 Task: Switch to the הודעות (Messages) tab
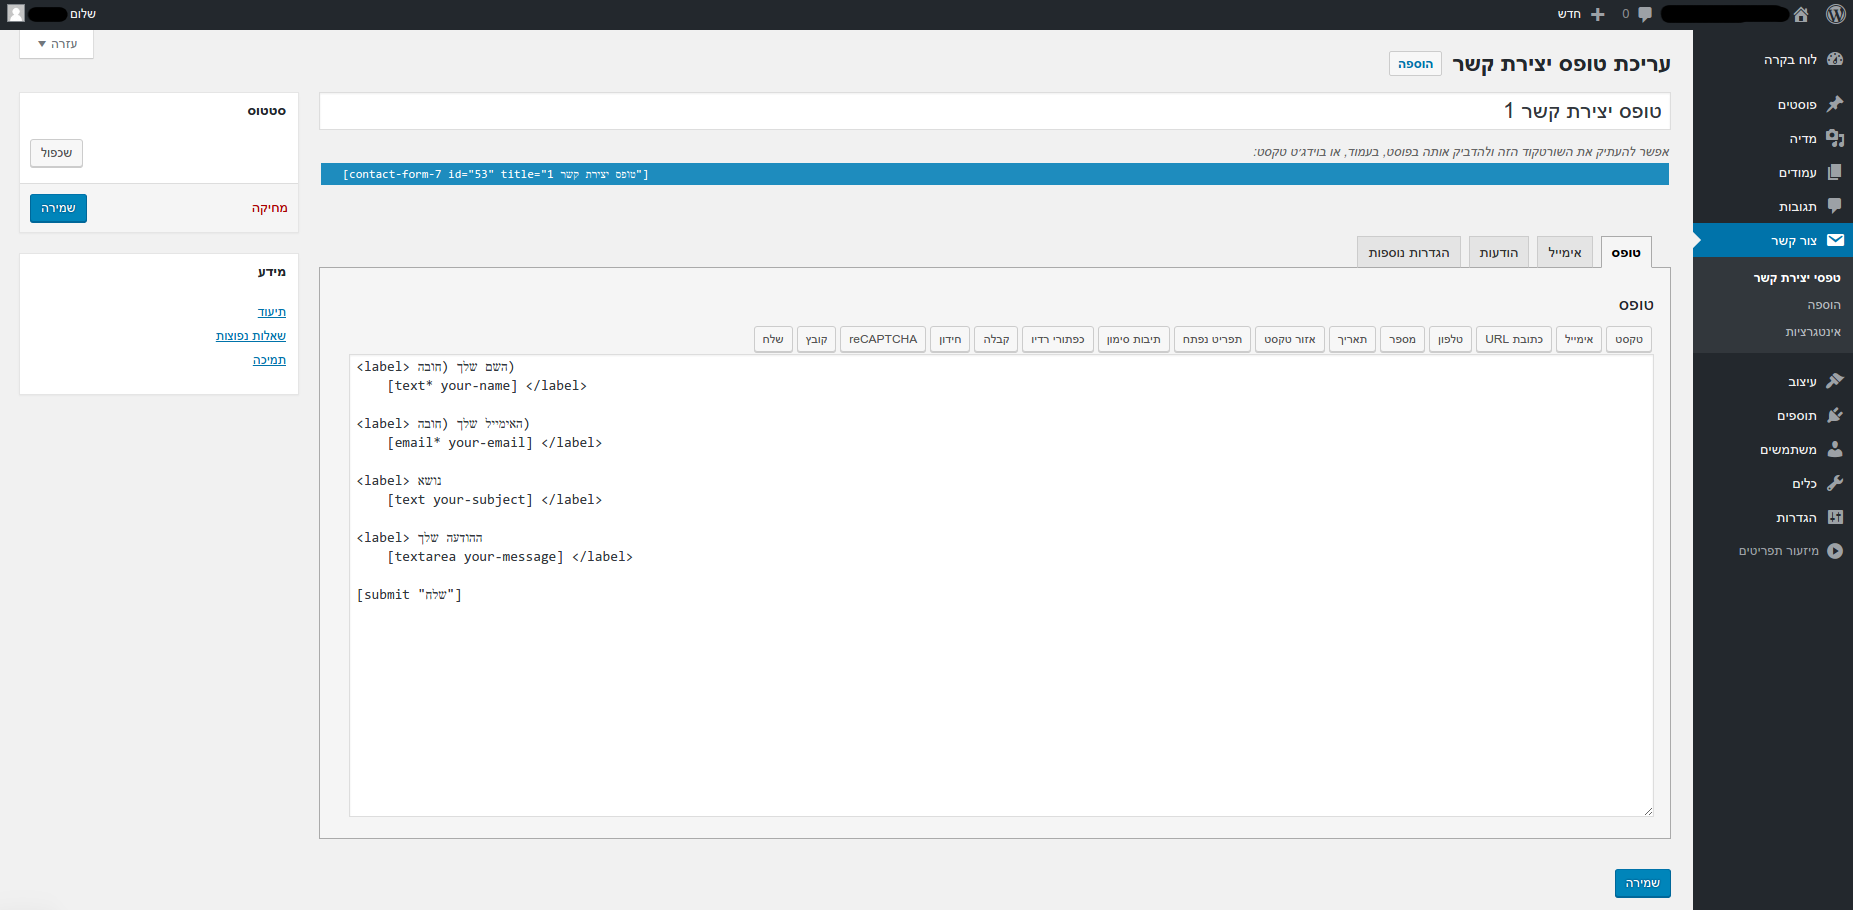(x=1498, y=253)
